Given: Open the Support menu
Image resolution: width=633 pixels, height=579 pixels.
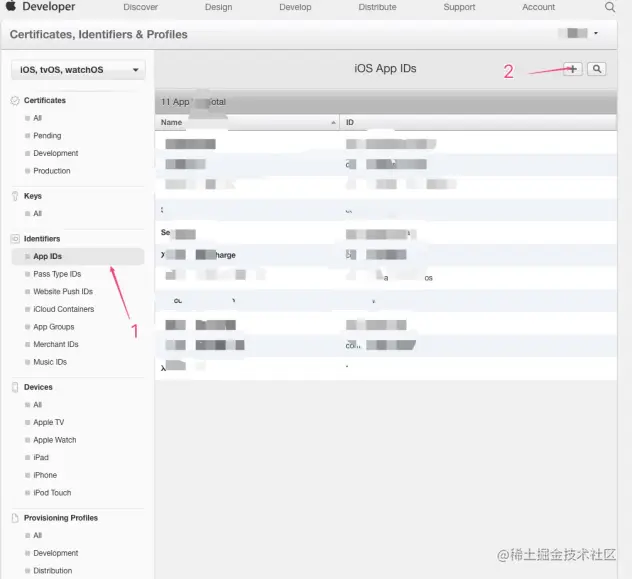Looking at the screenshot, I should [x=459, y=7].
